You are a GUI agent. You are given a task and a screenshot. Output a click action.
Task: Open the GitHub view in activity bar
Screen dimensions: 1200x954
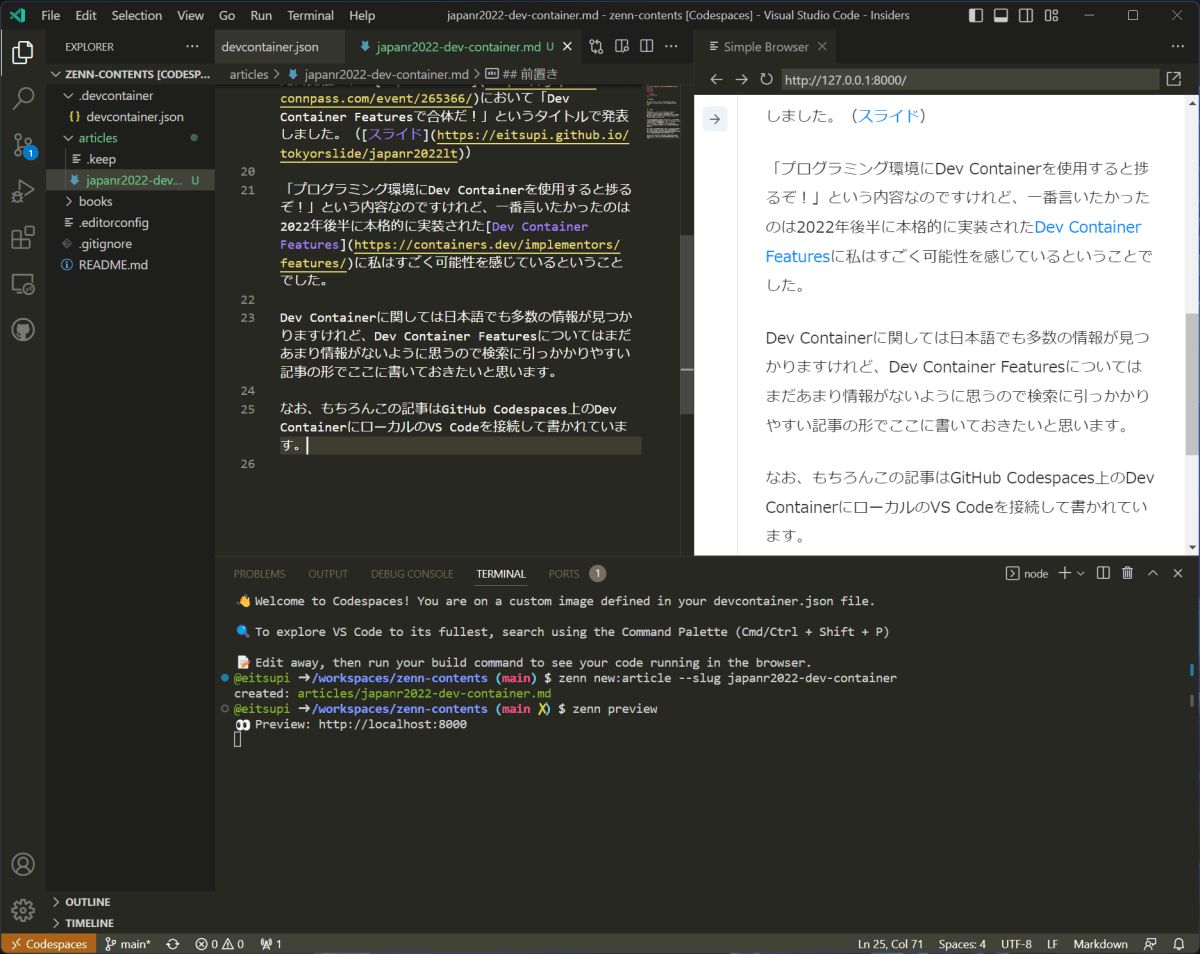click(23, 330)
